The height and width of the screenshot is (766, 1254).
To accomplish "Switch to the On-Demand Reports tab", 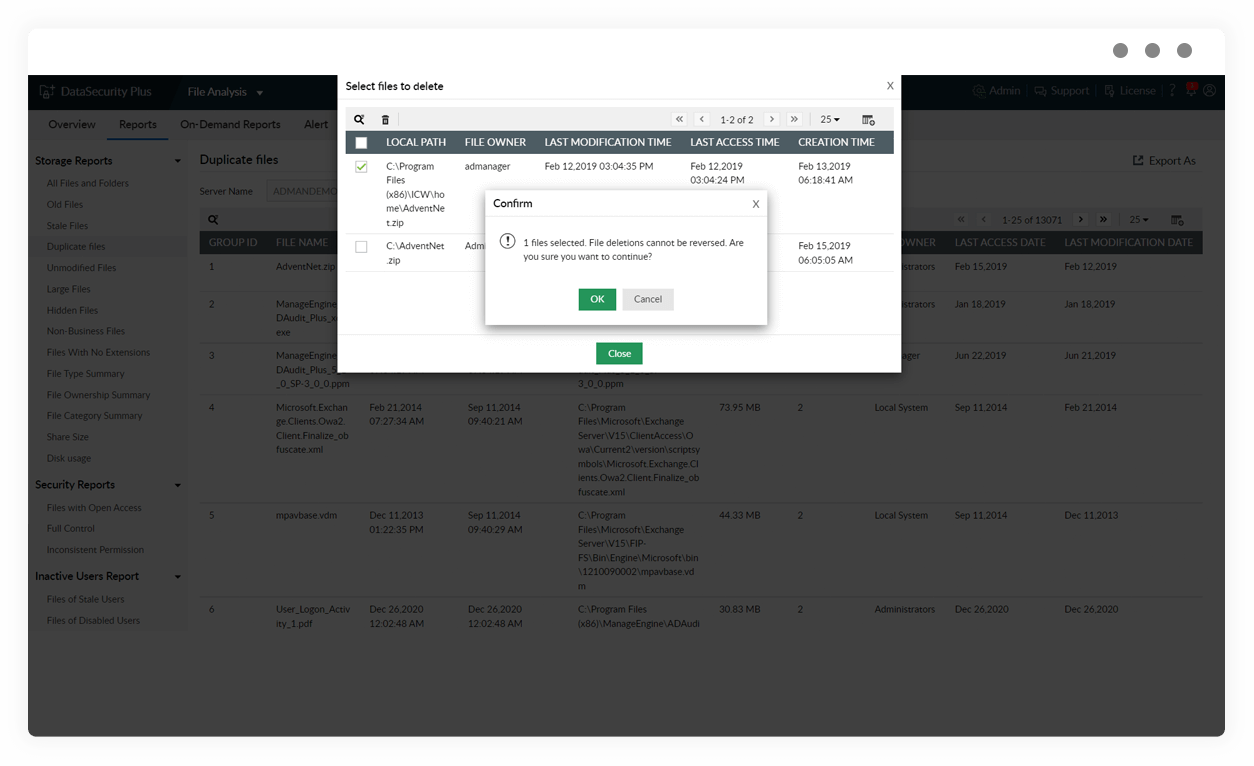I will click(230, 125).
